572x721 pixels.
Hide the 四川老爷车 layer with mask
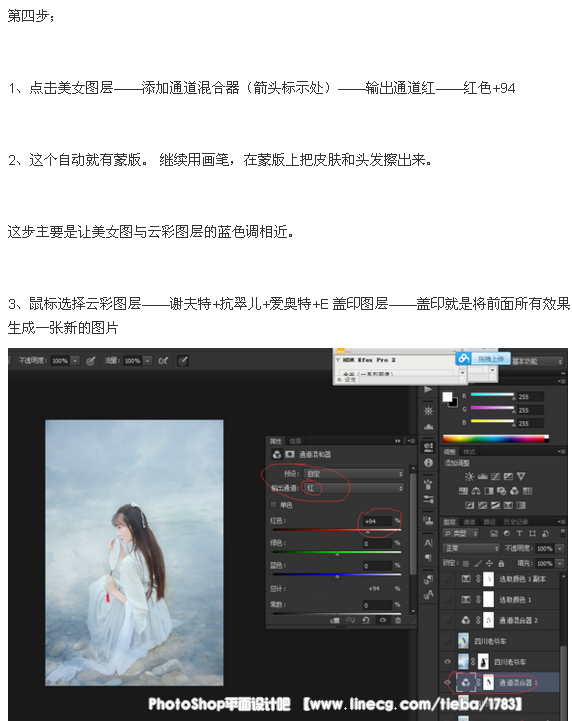[x=447, y=662]
